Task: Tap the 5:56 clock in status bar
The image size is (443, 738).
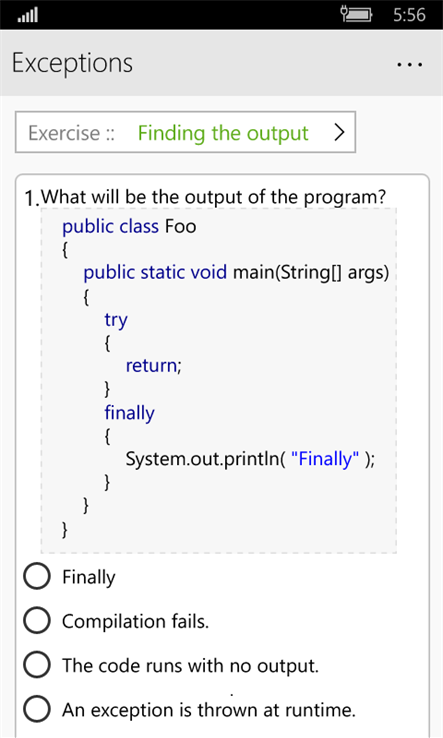Action: [409, 15]
